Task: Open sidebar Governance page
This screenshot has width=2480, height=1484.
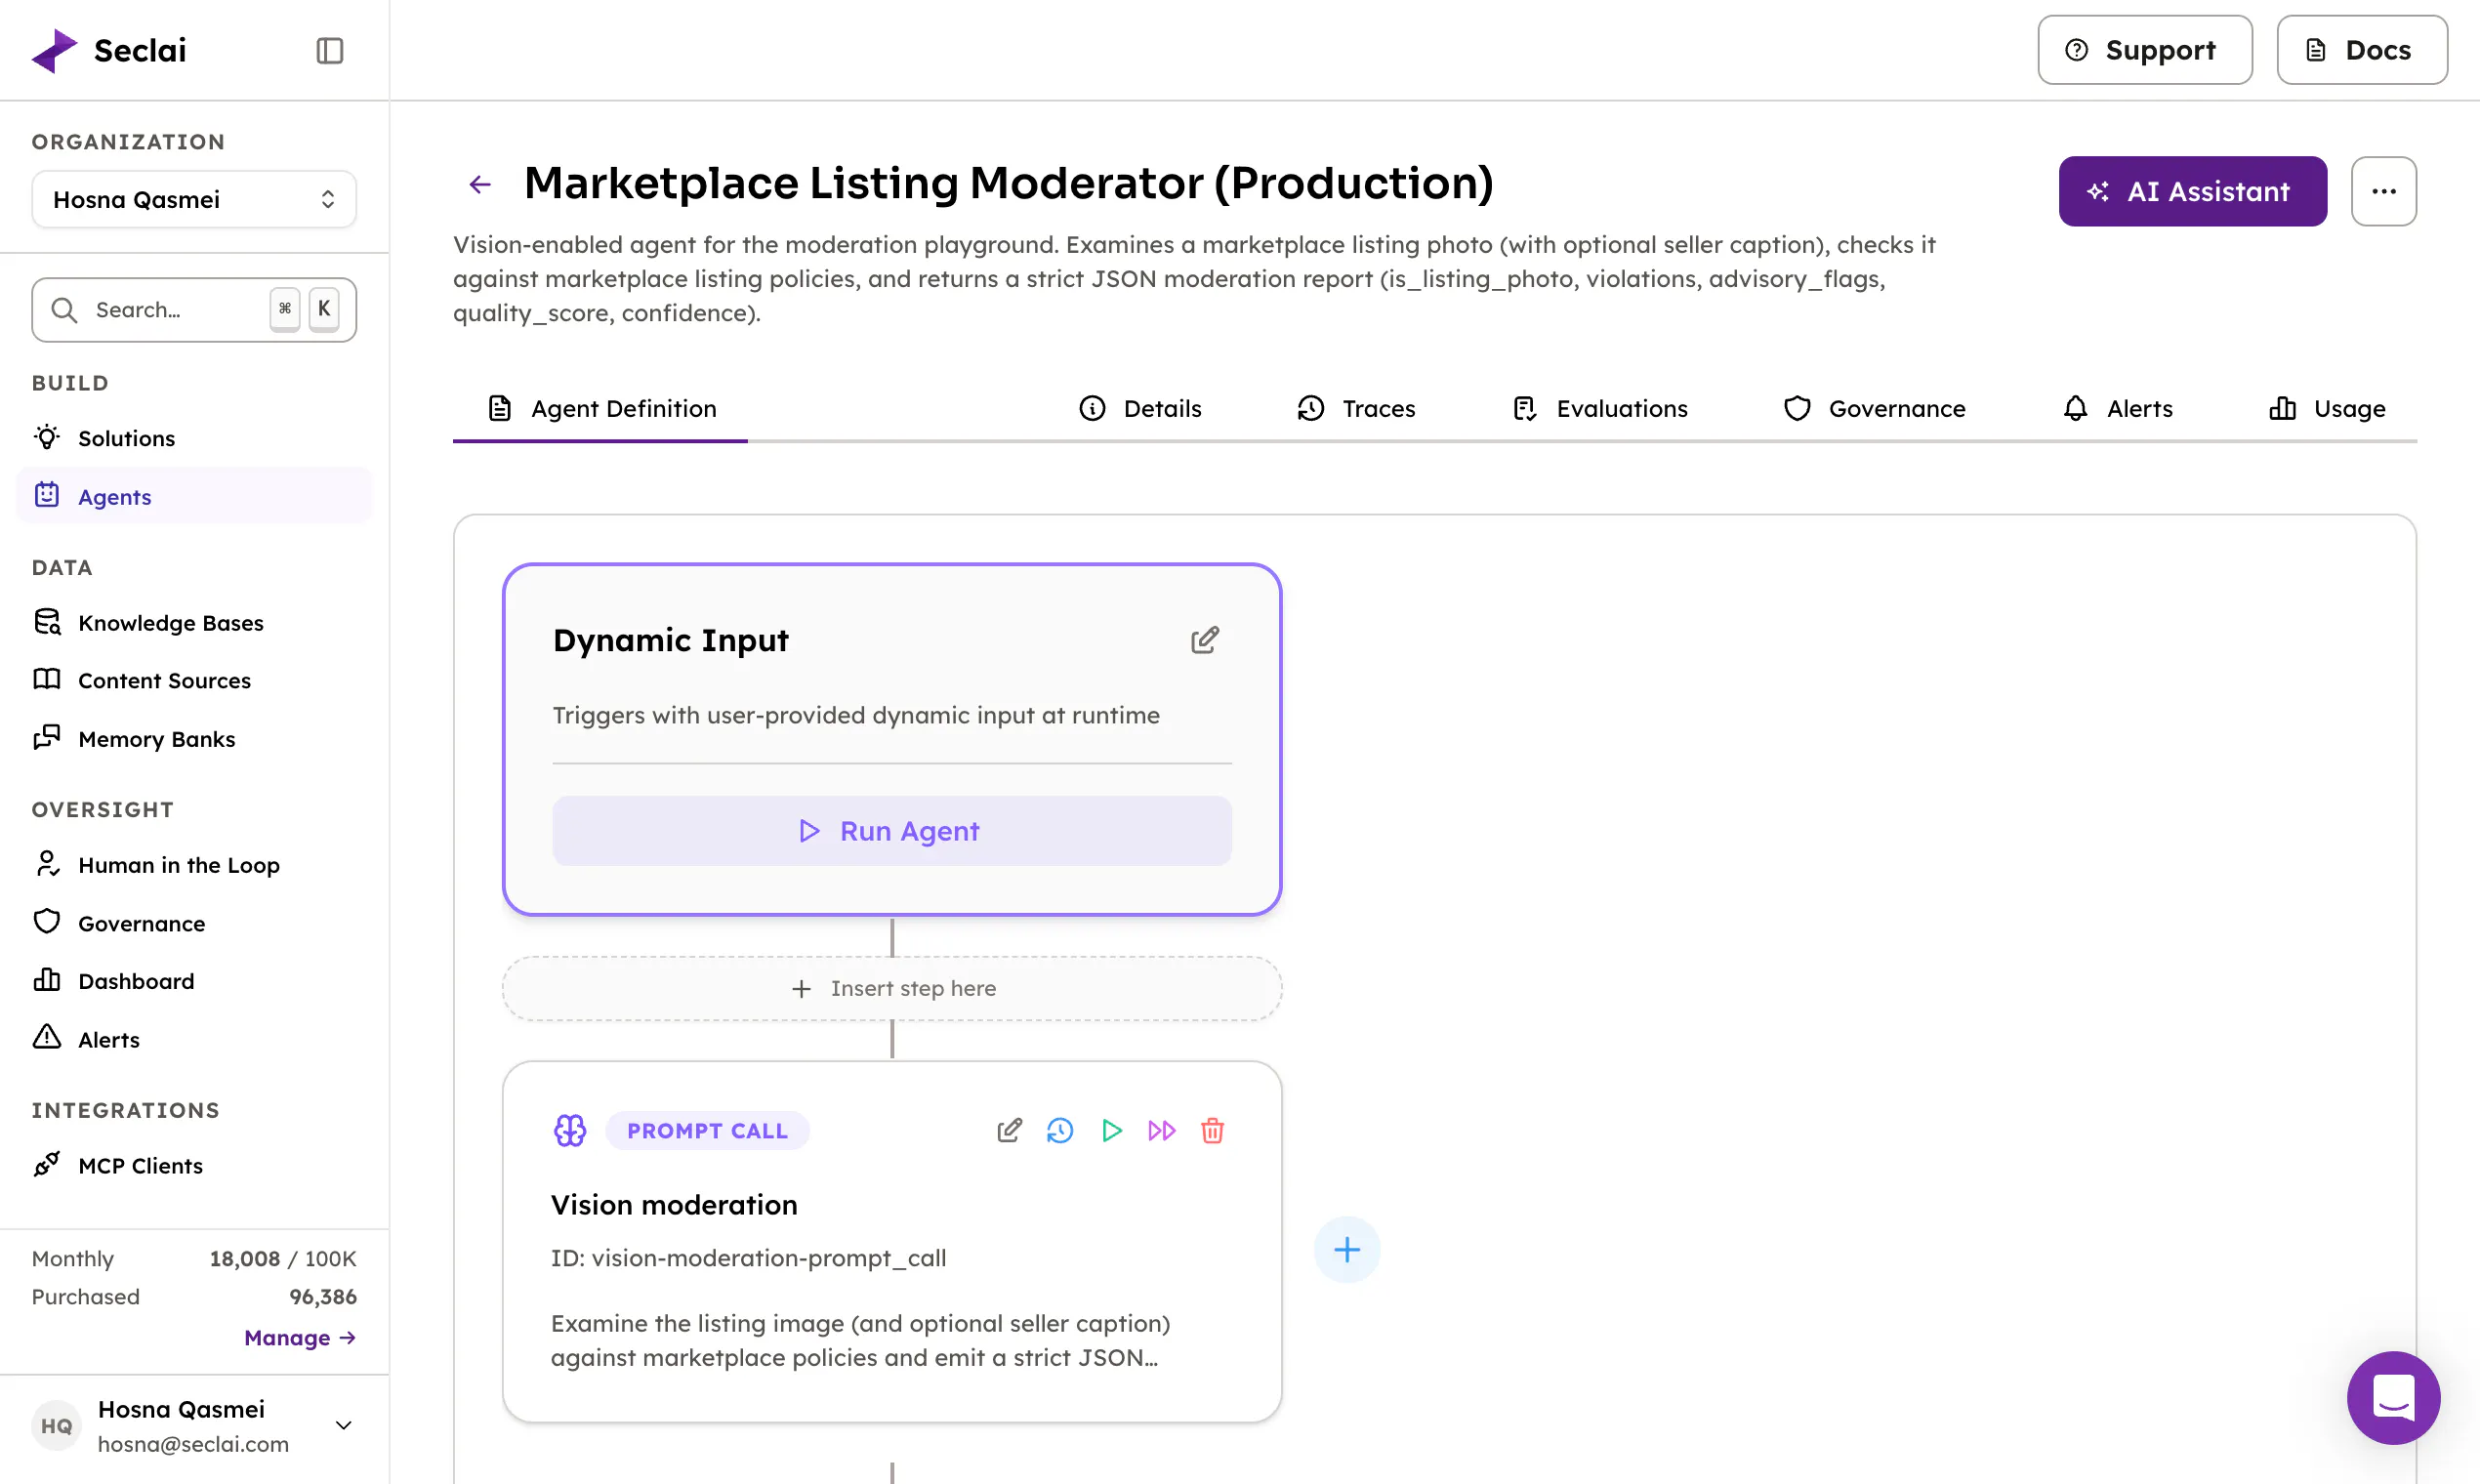Action: tap(194, 923)
